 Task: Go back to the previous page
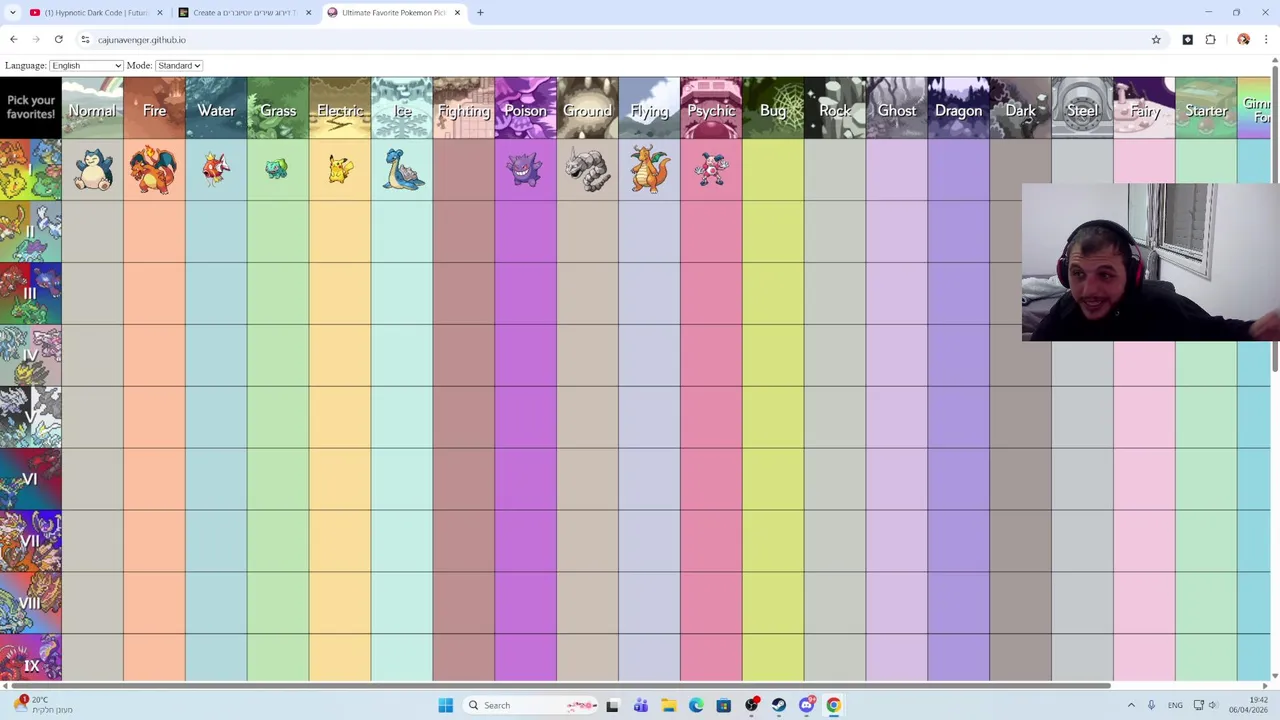(x=13, y=39)
